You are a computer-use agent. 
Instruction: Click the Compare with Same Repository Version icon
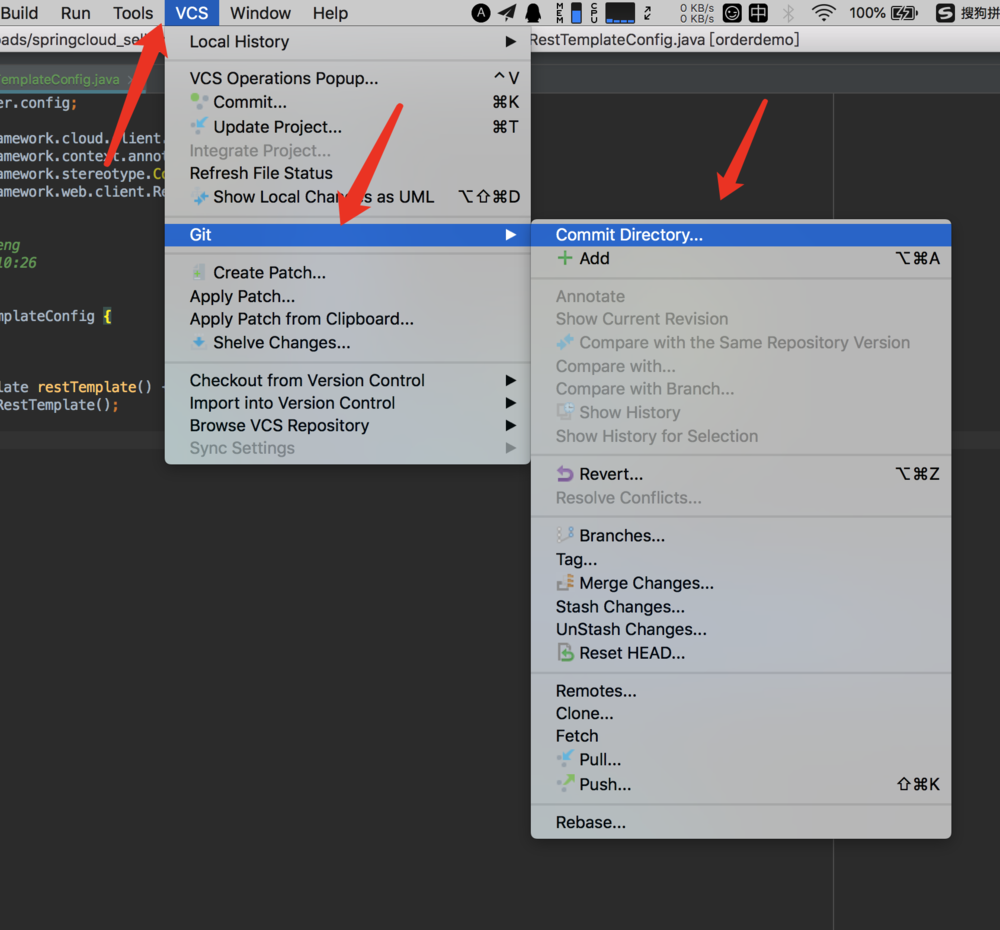click(x=564, y=343)
